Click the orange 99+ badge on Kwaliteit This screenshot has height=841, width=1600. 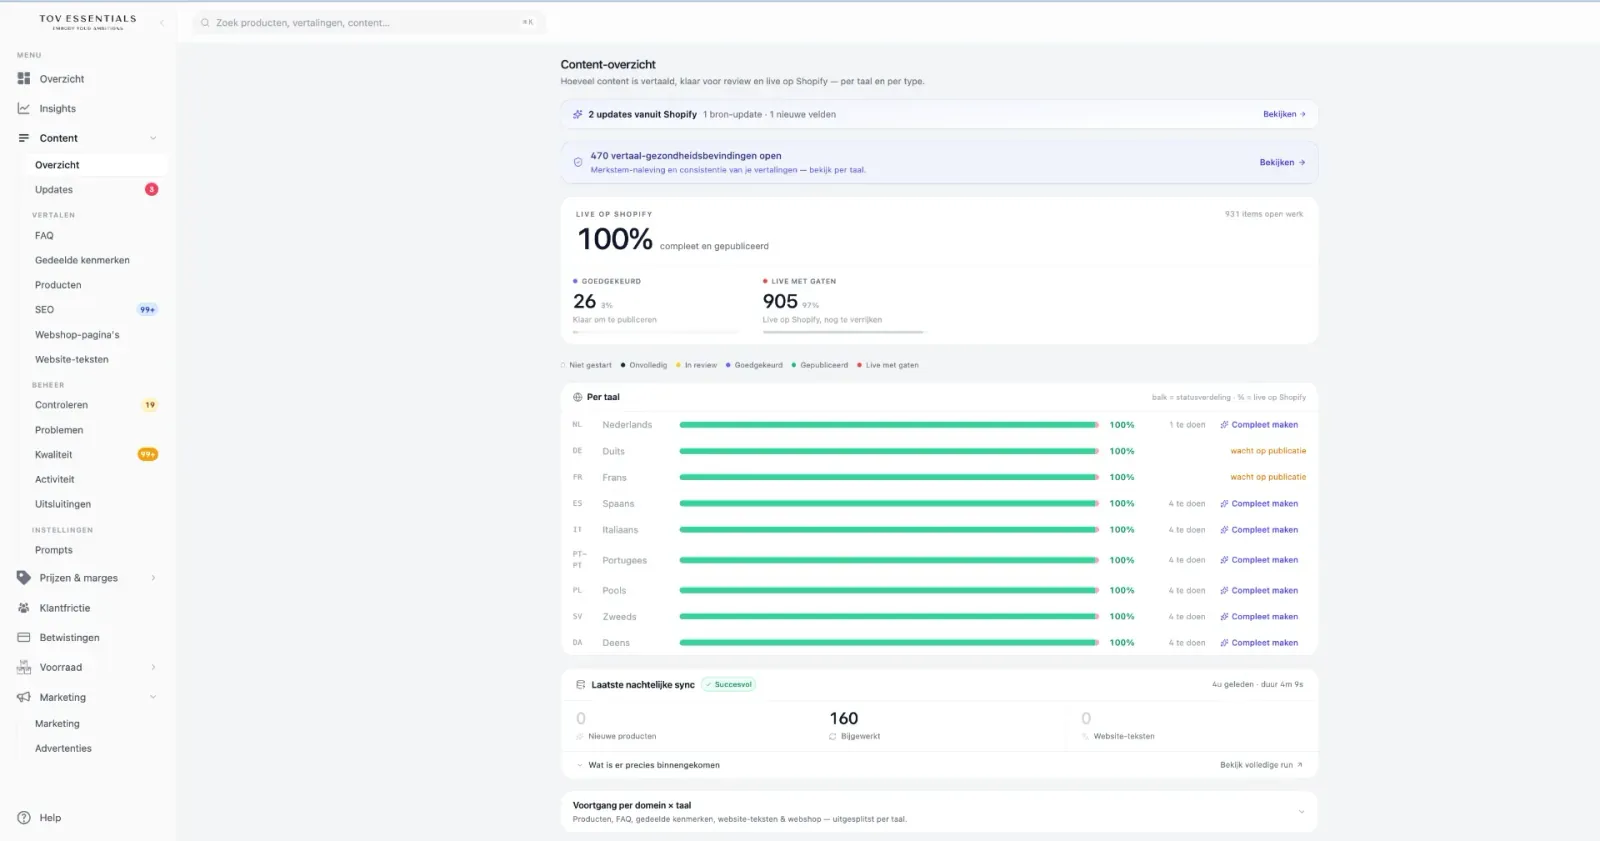(x=147, y=454)
